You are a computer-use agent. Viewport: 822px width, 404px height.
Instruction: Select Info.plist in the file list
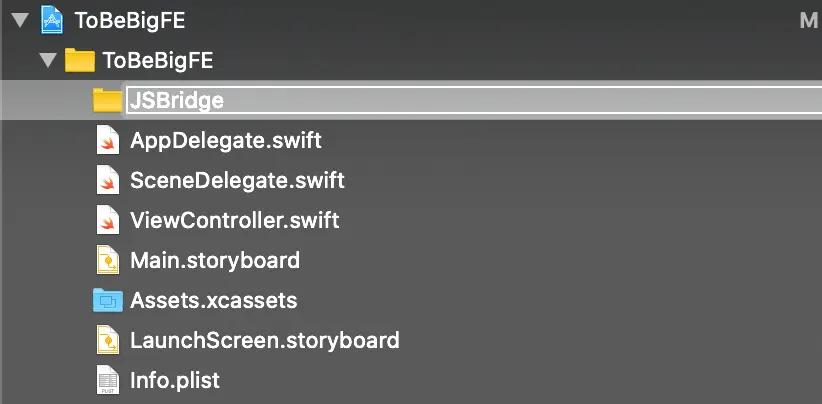pyautogui.click(x=175, y=380)
